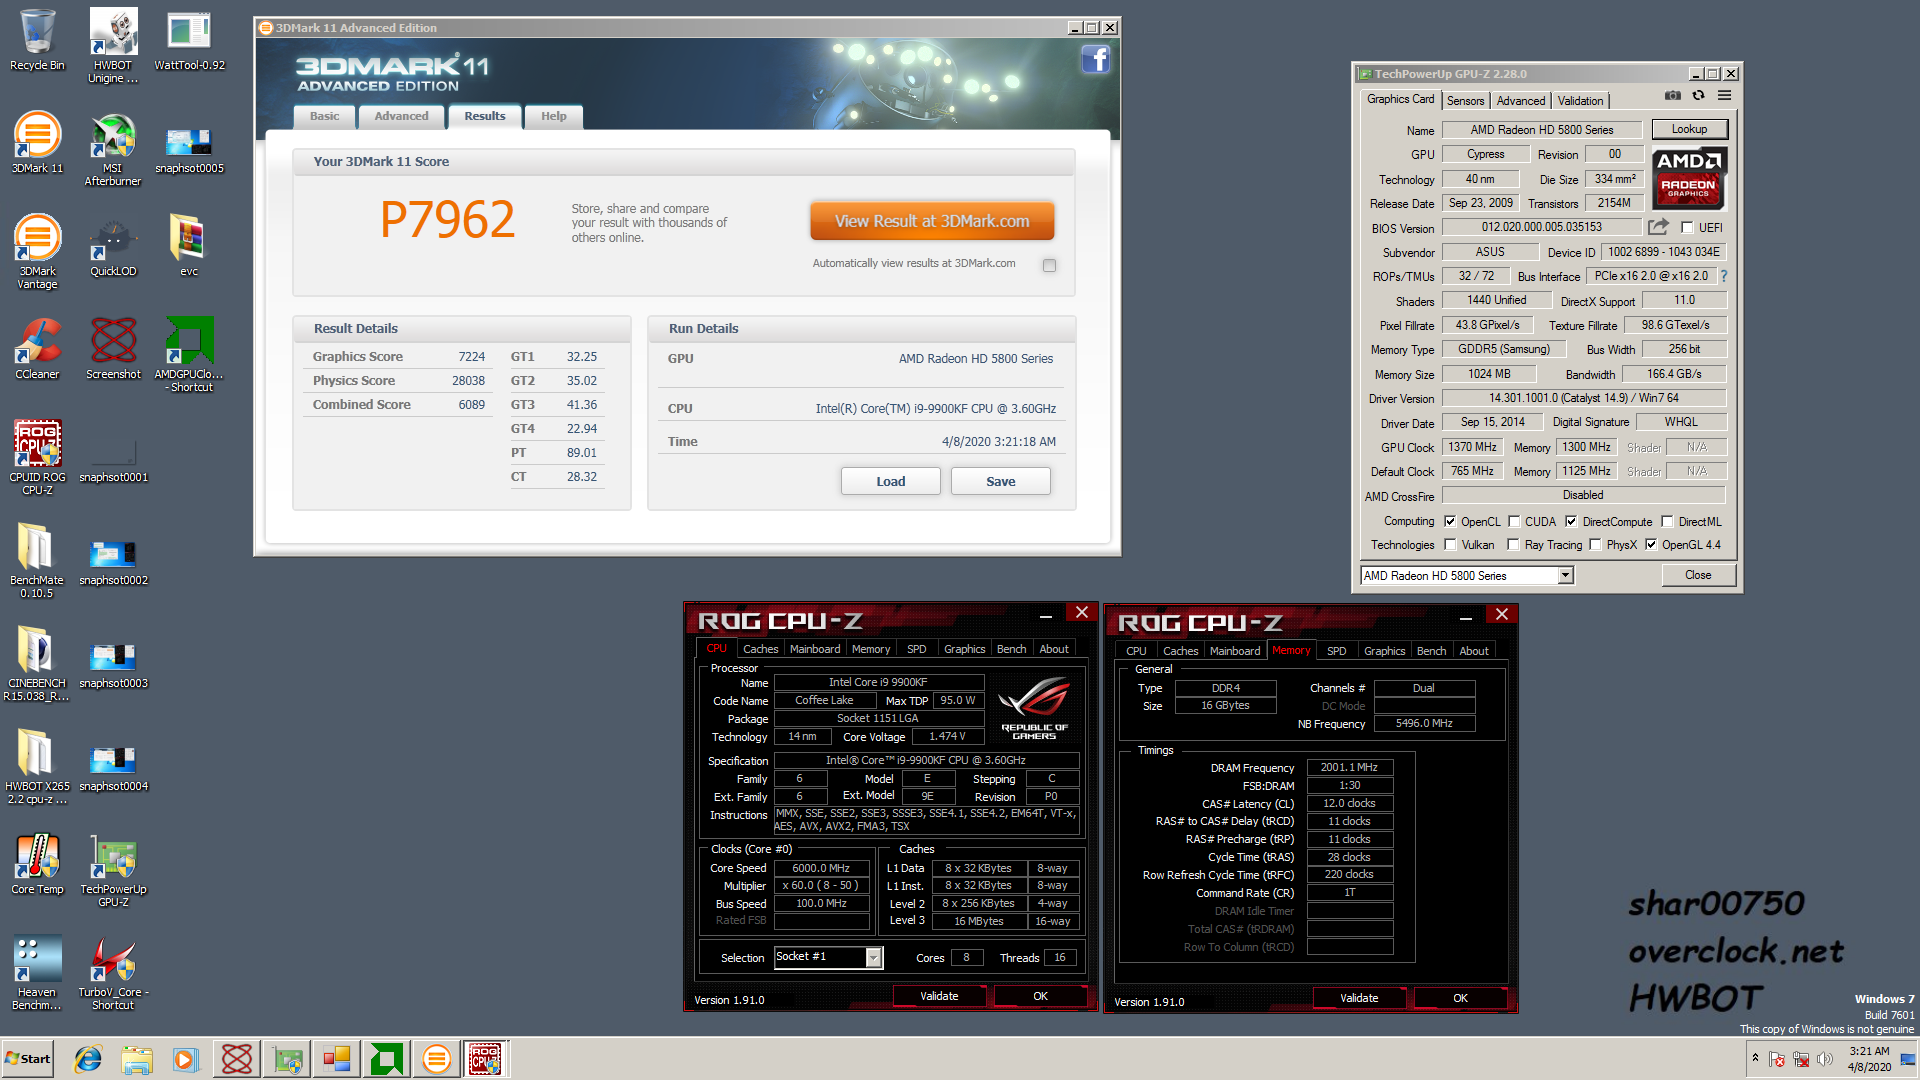Open evc archive icon on desktop
This screenshot has height=1080, width=1920.
point(189,246)
